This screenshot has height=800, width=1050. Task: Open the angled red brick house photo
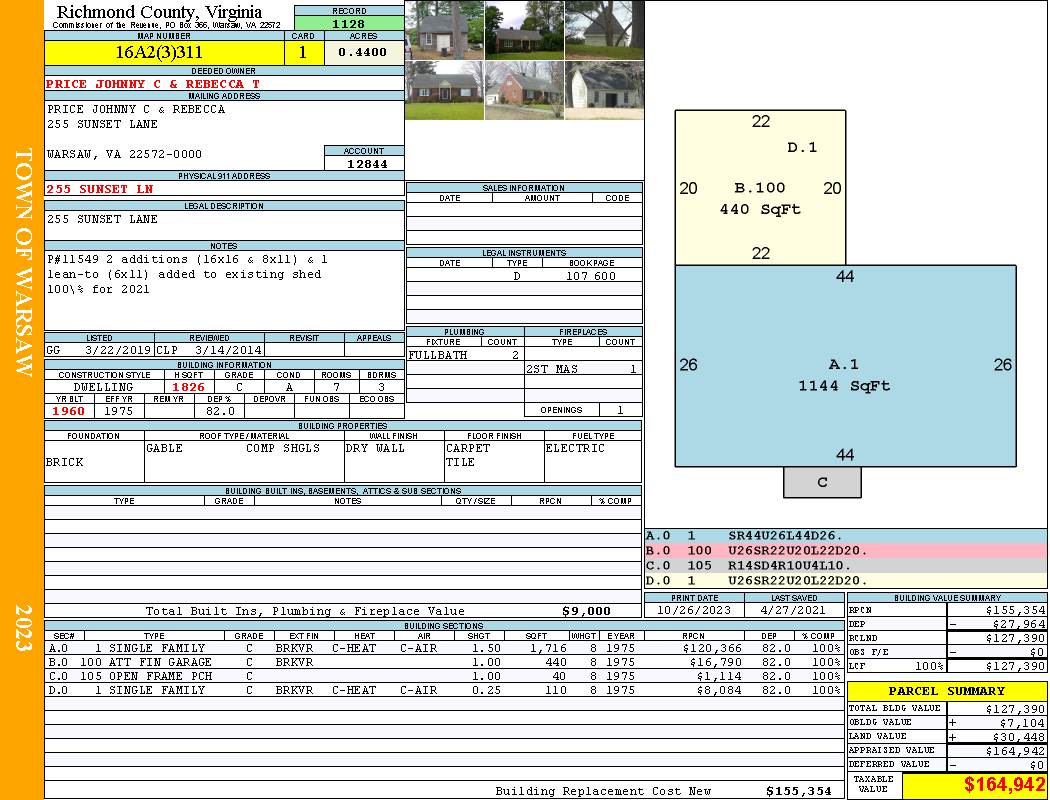point(524,90)
